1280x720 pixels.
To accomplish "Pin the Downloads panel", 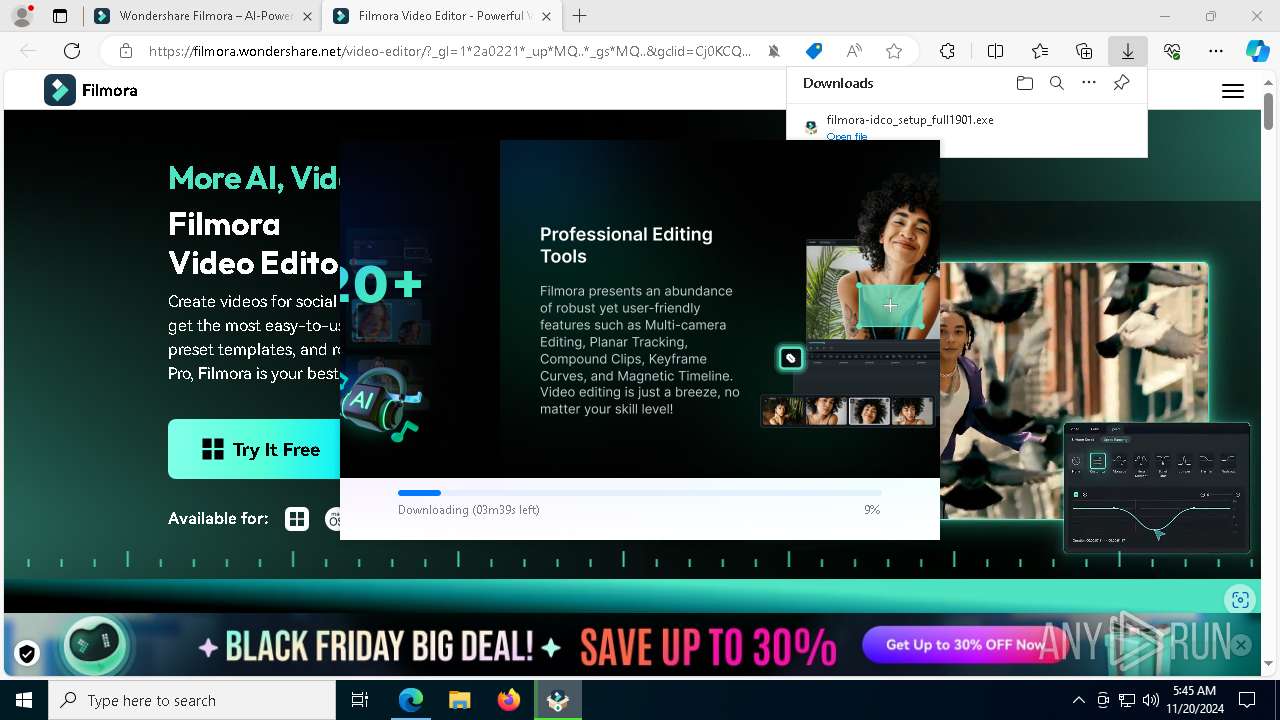I will click(1121, 83).
